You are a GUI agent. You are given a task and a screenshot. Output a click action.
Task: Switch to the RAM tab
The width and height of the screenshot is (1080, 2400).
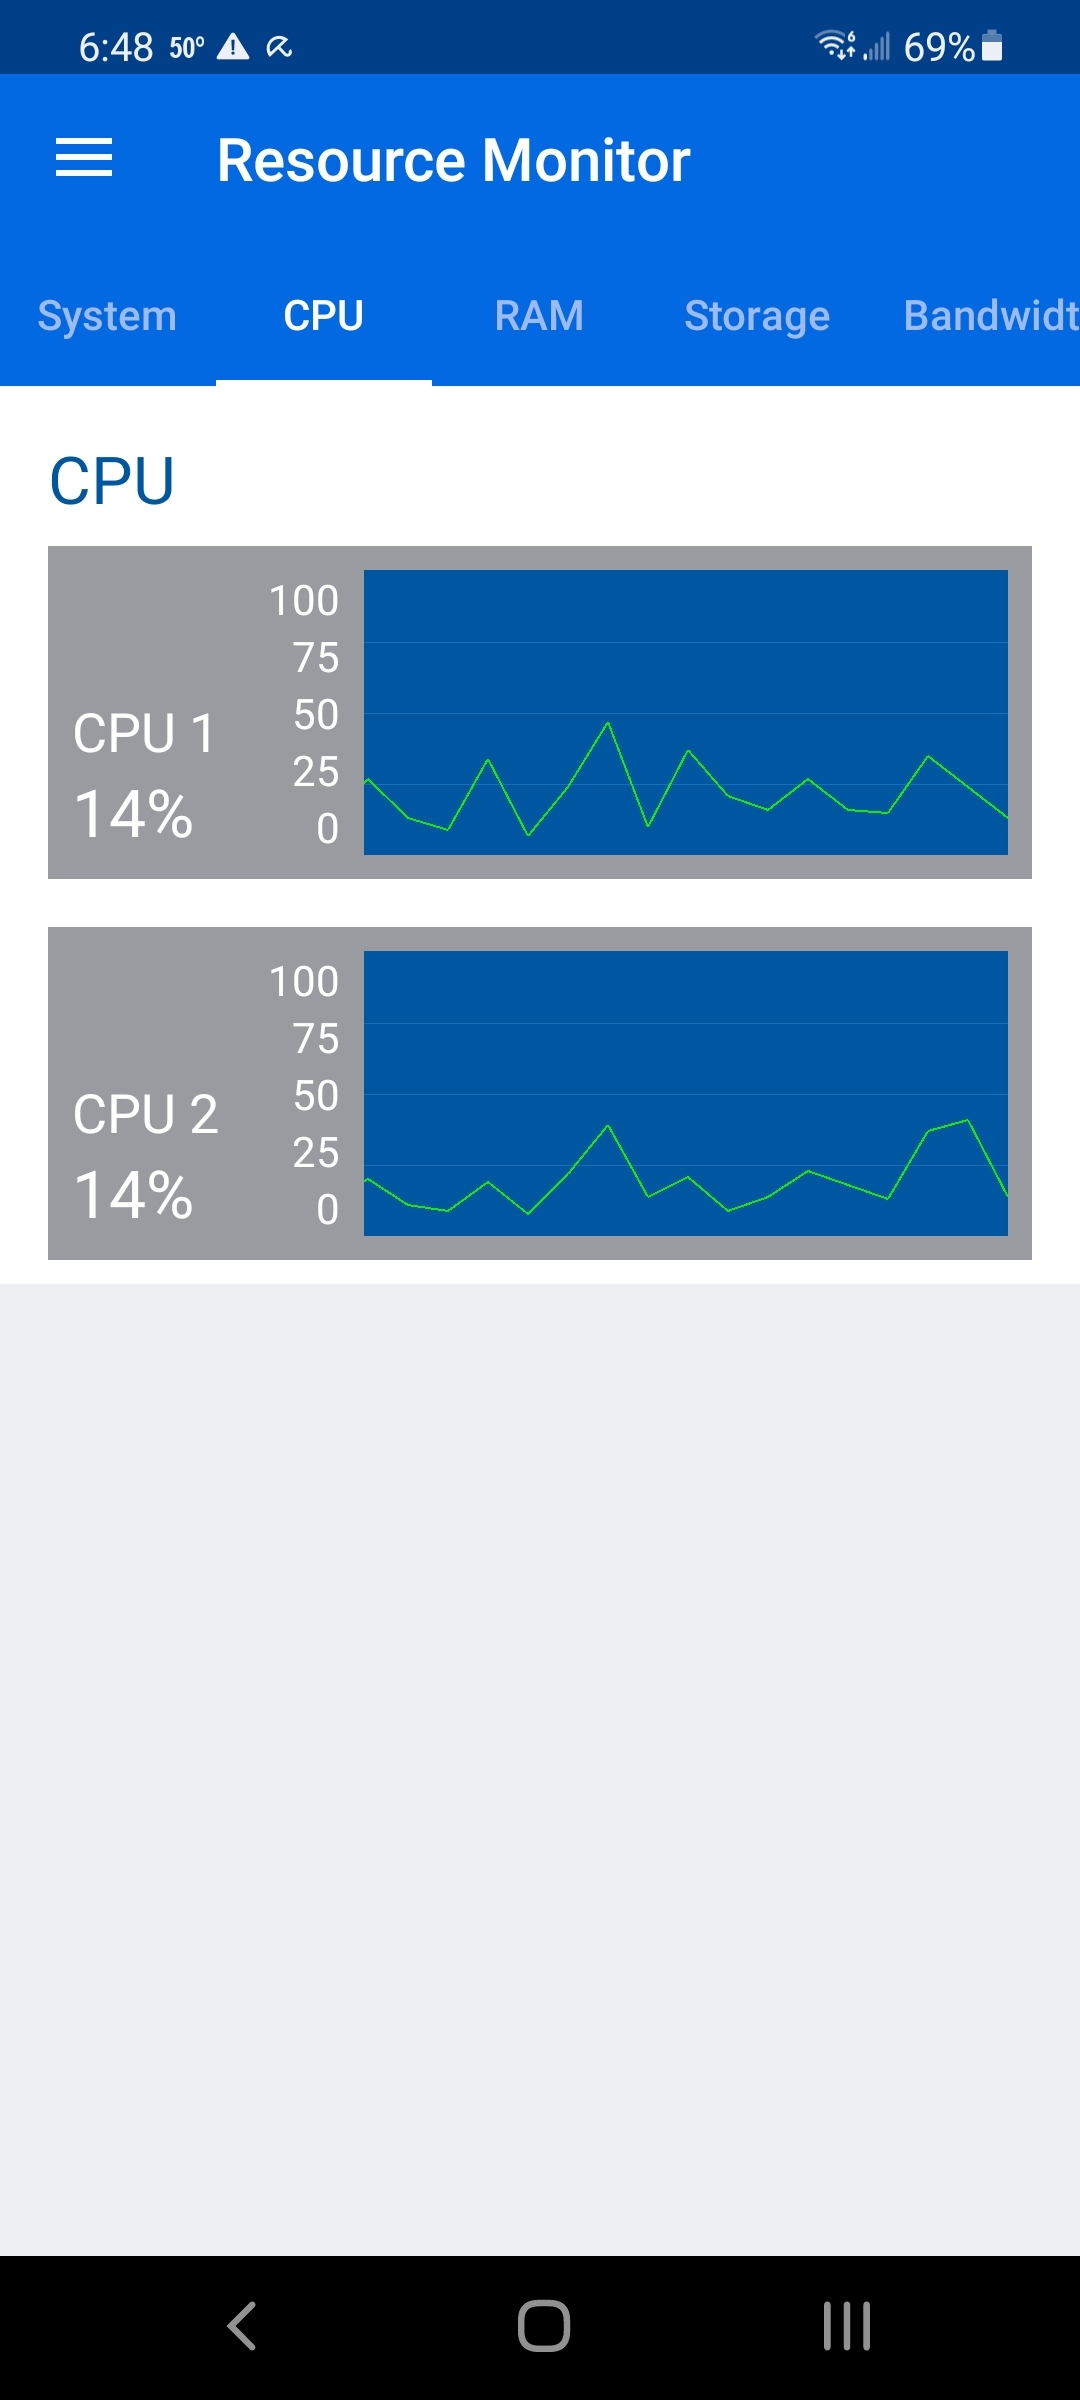[539, 316]
